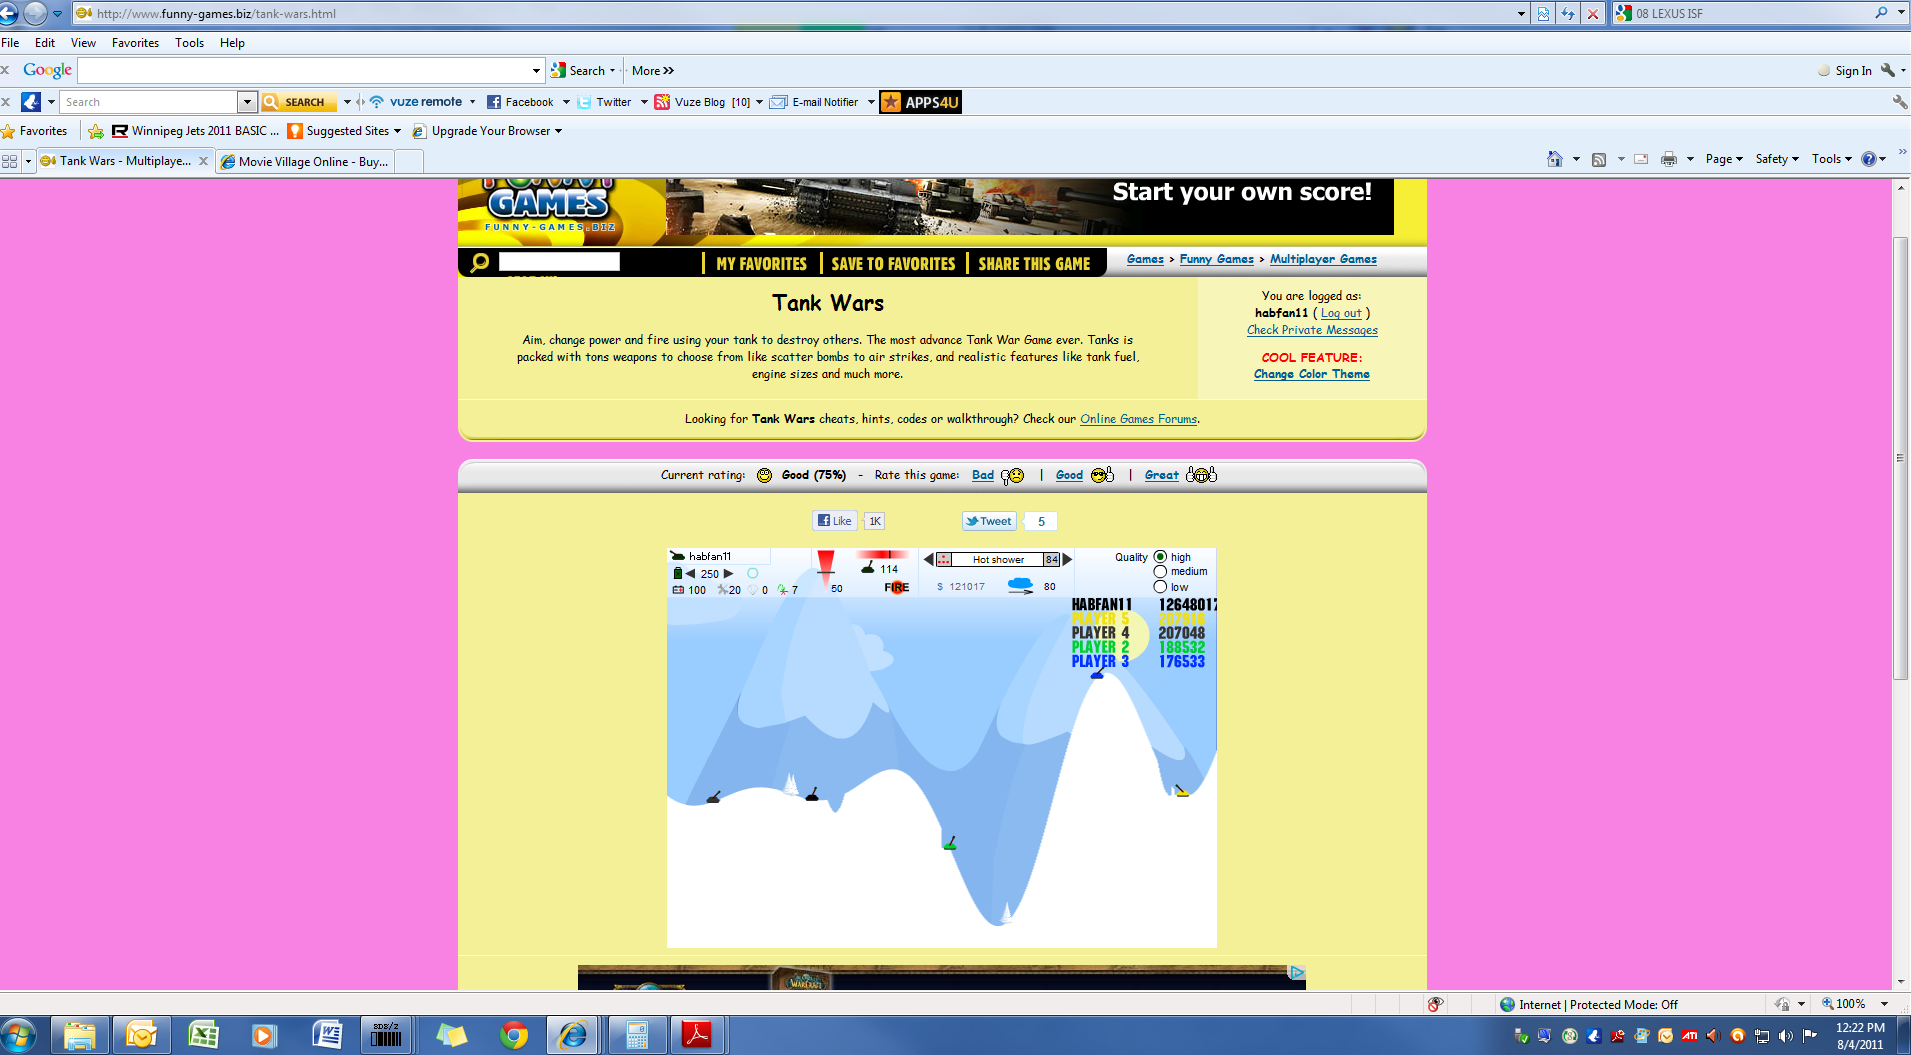Expand the Safety dropdown menu
Image resolution: width=1911 pixels, height=1055 pixels.
pyautogui.click(x=1776, y=160)
